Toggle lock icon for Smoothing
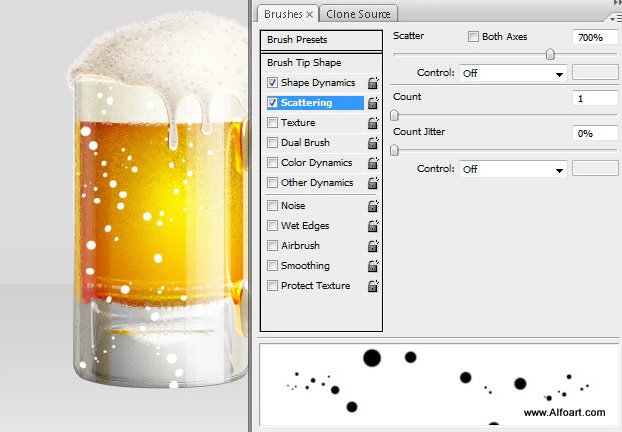This screenshot has width=622, height=432. [x=372, y=265]
